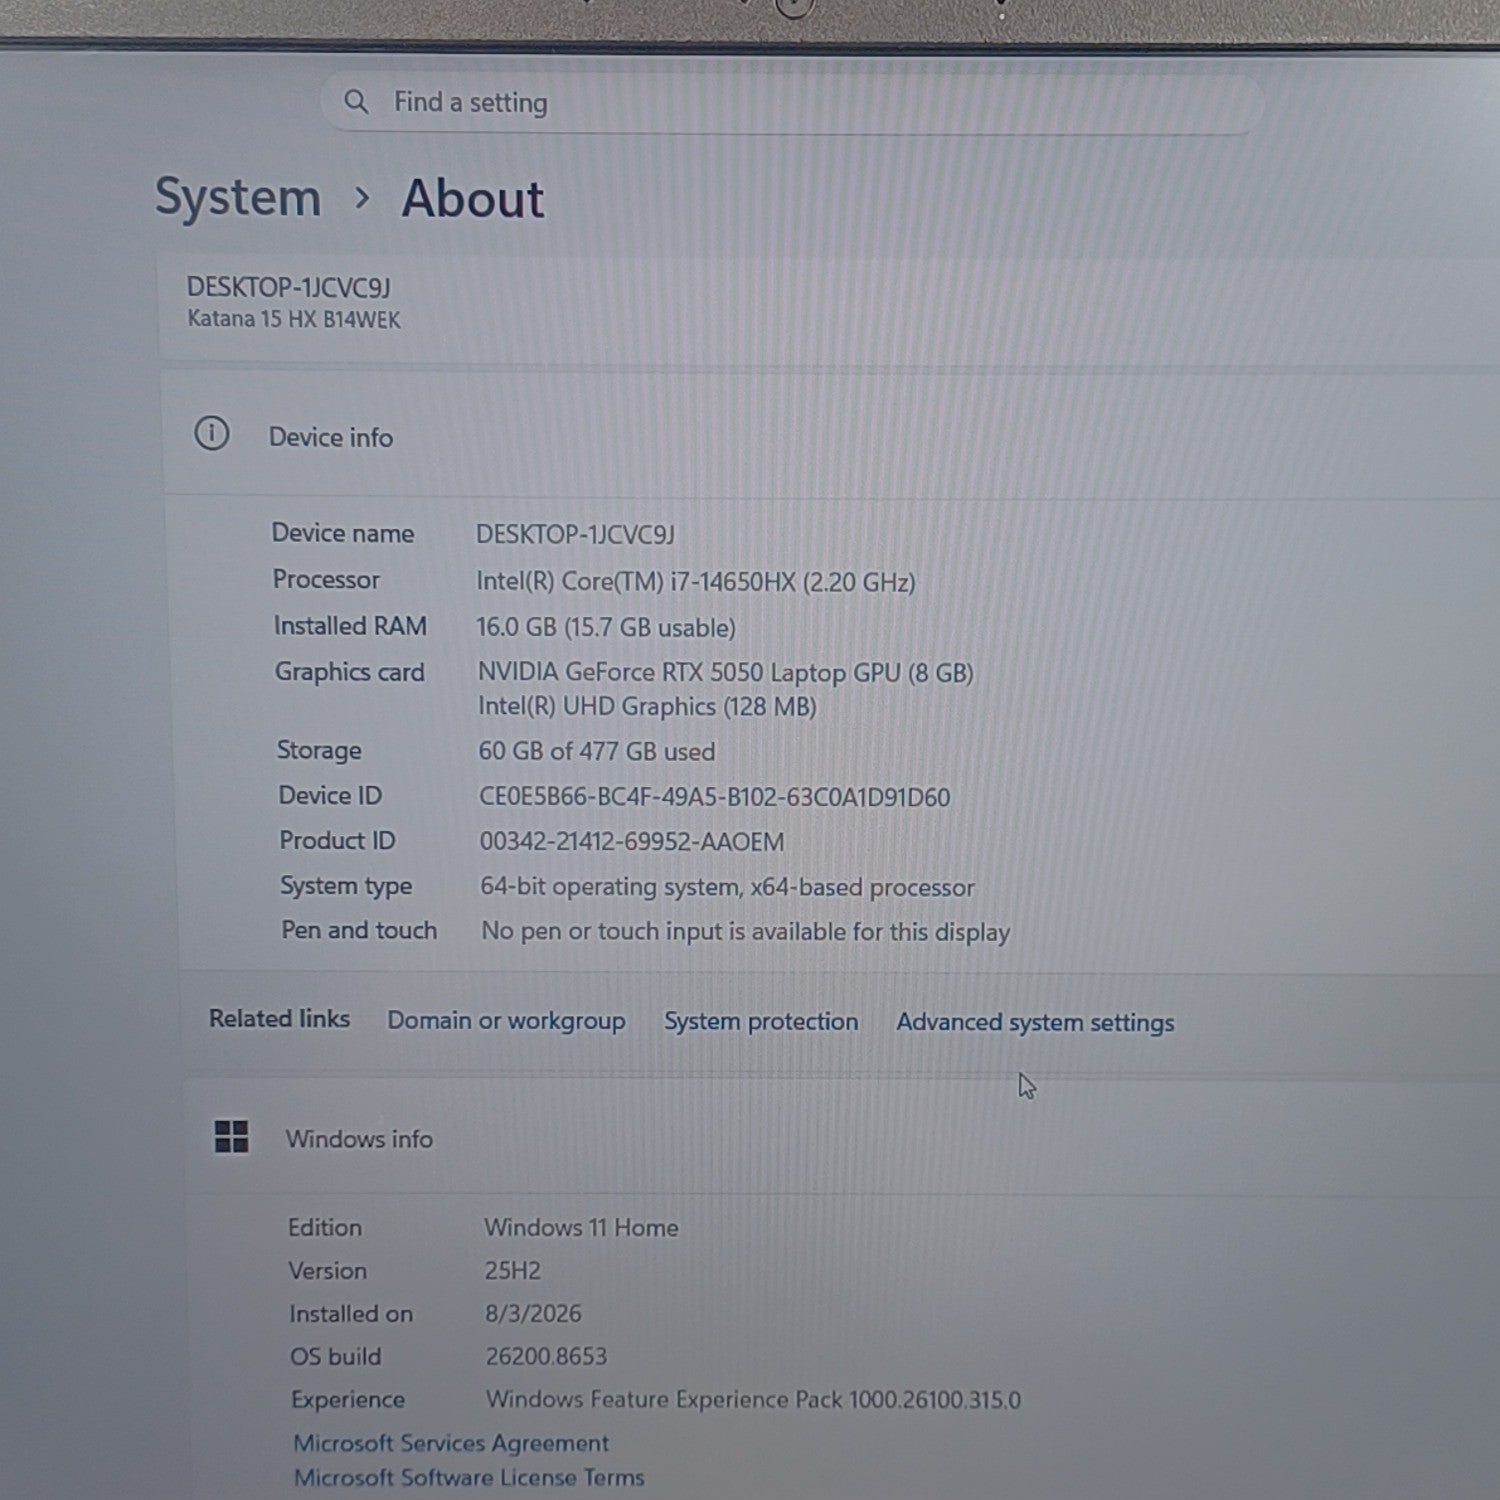Select Device name value DESKTOP-1JCVC9J
Viewport: 1500px width, 1500px height.
click(575, 535)
